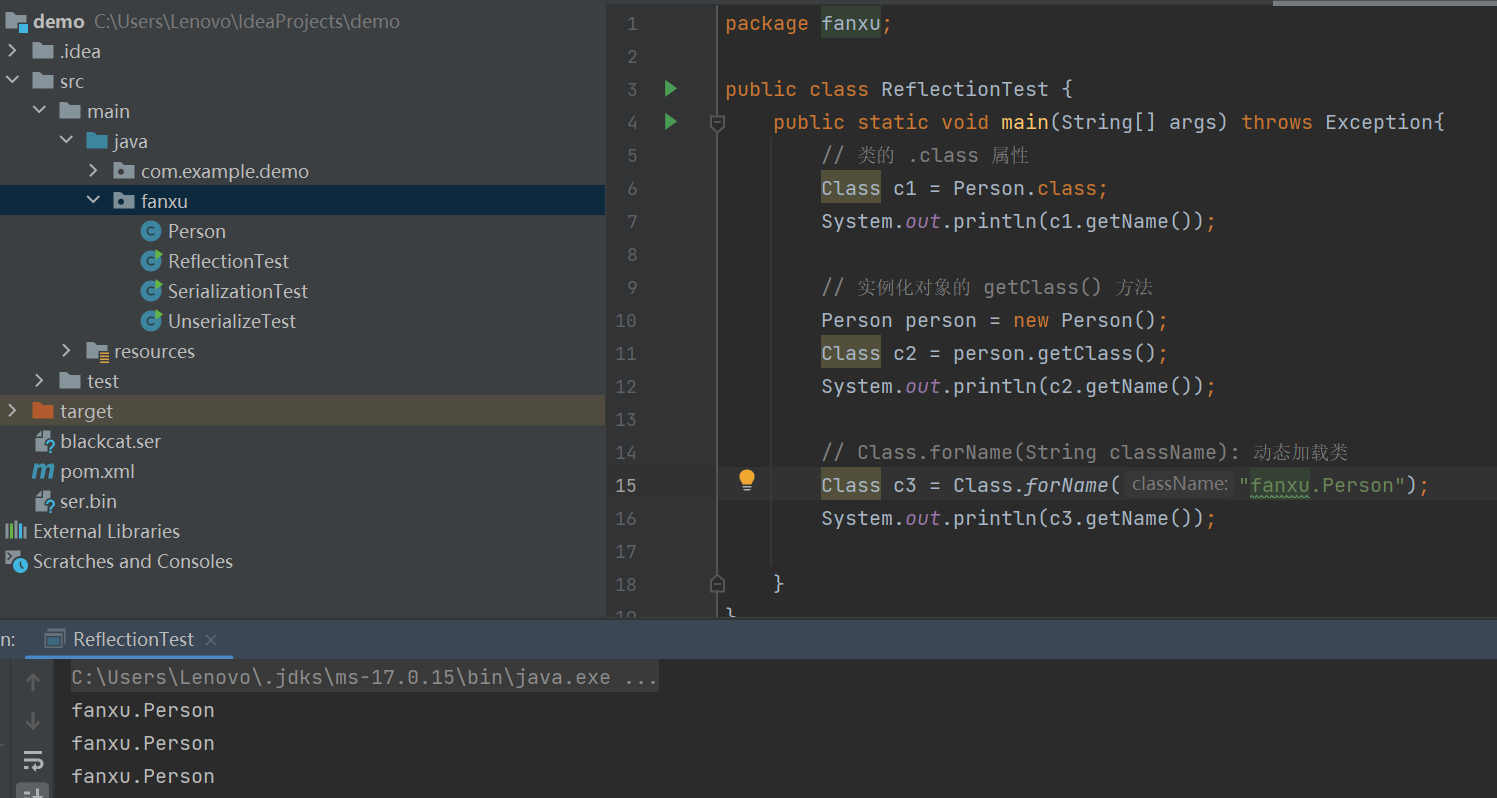Open the yellow lightbulb quick-fix on line 15
Image resolution: width=1497 pixels, height=798 pixels.
pyautogui.click(x=747, y=481)
